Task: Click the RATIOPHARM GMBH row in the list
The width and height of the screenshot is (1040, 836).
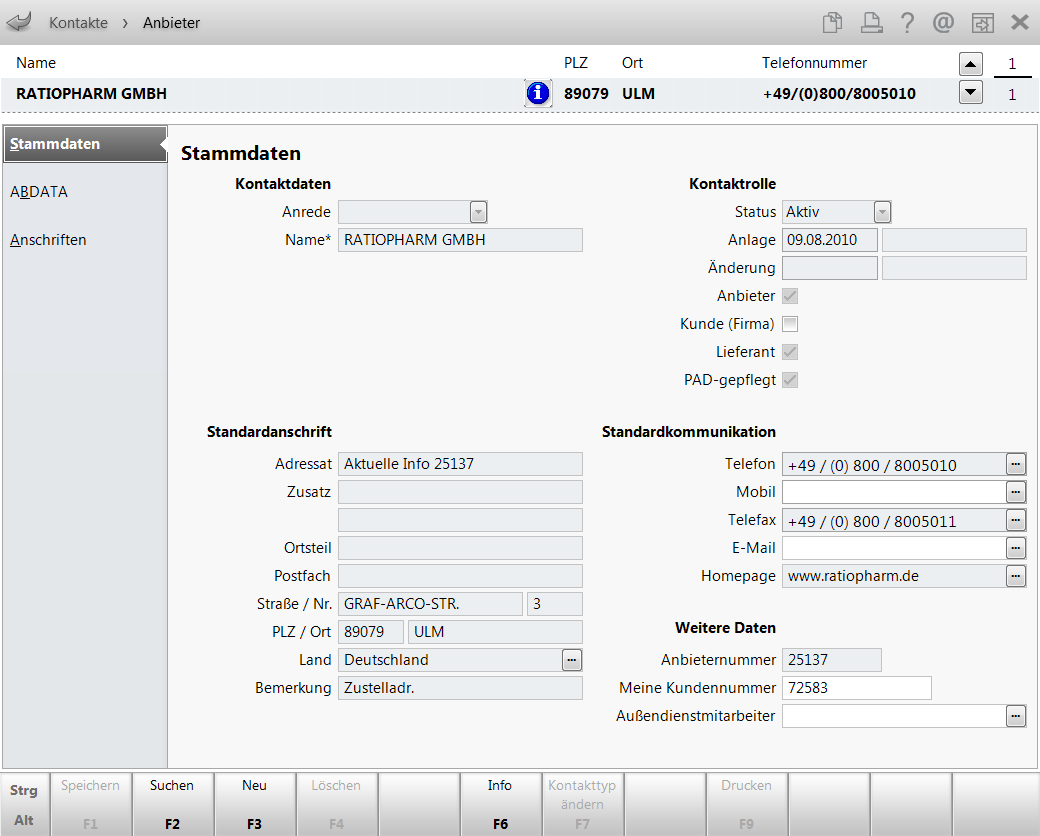Action: pyautogui.click(x=478, y=94)
